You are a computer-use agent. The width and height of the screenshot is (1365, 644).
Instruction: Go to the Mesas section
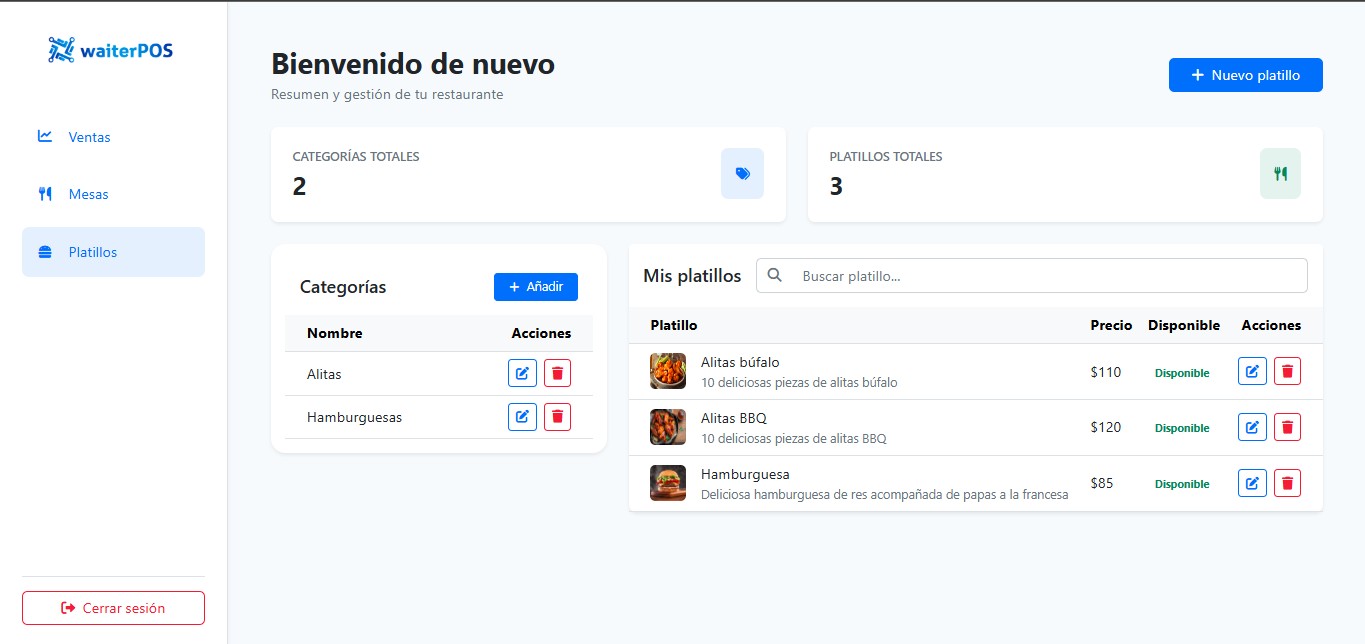(x=88, y=194)
